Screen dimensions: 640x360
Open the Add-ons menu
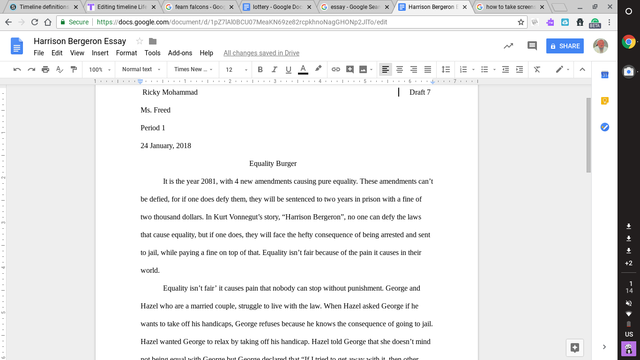180,53
